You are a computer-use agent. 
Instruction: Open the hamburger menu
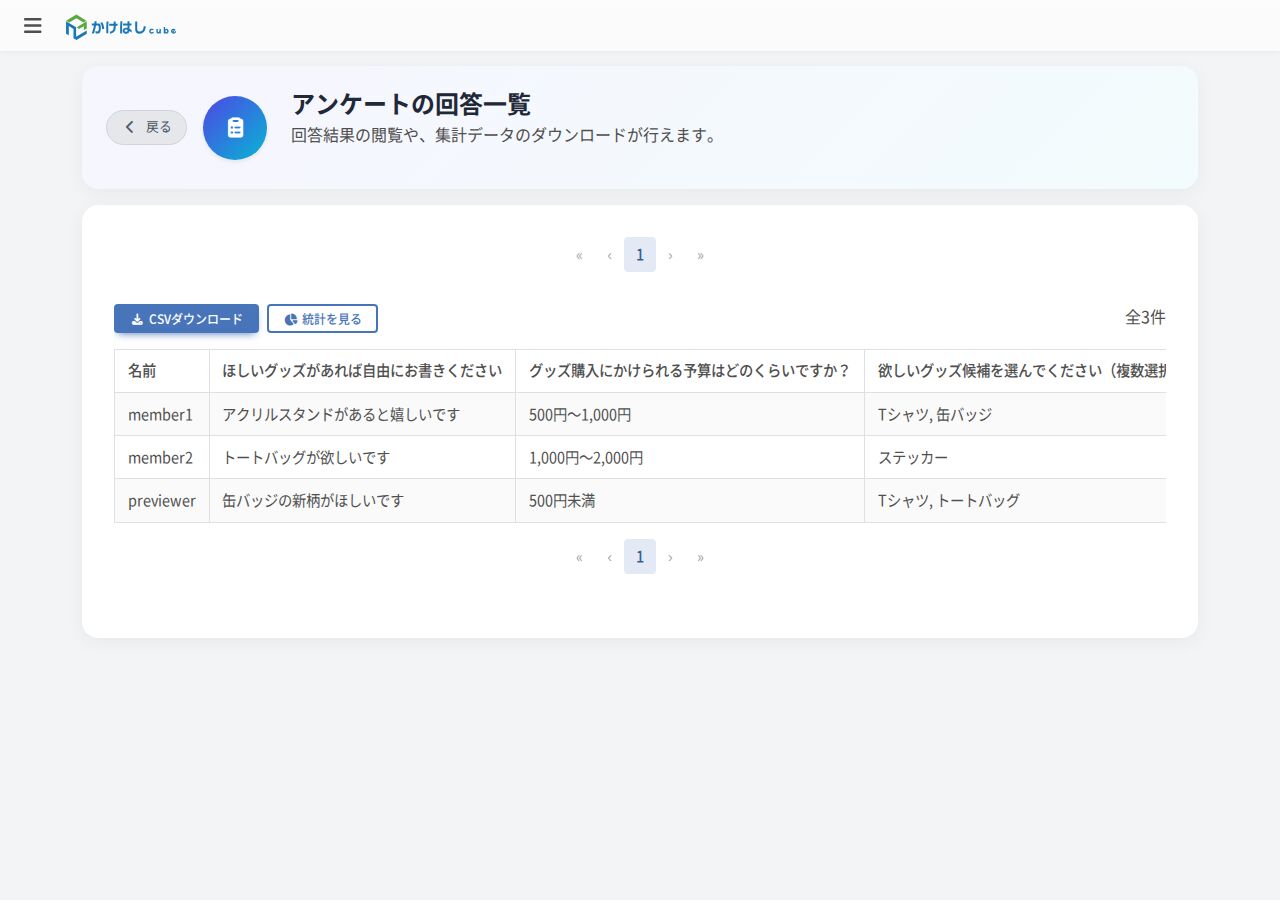point(33,26)
